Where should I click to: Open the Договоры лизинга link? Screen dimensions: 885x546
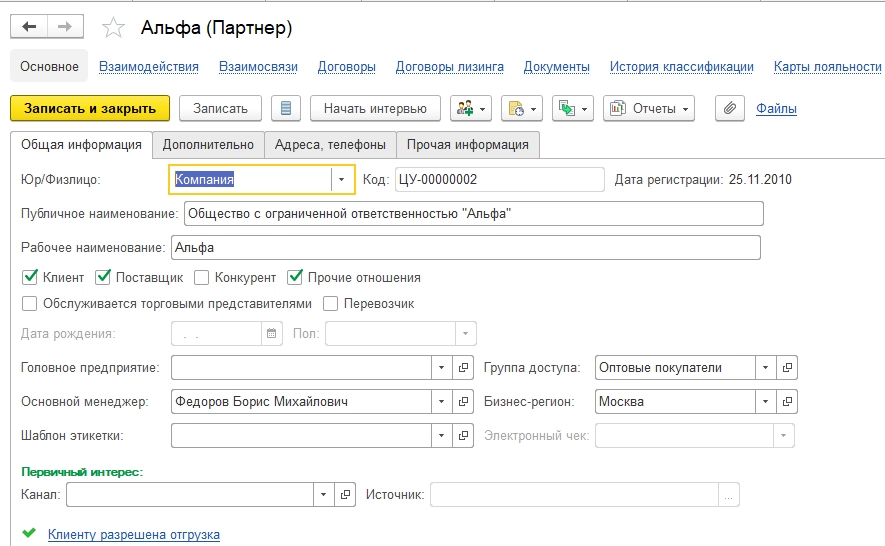point(449,67)
